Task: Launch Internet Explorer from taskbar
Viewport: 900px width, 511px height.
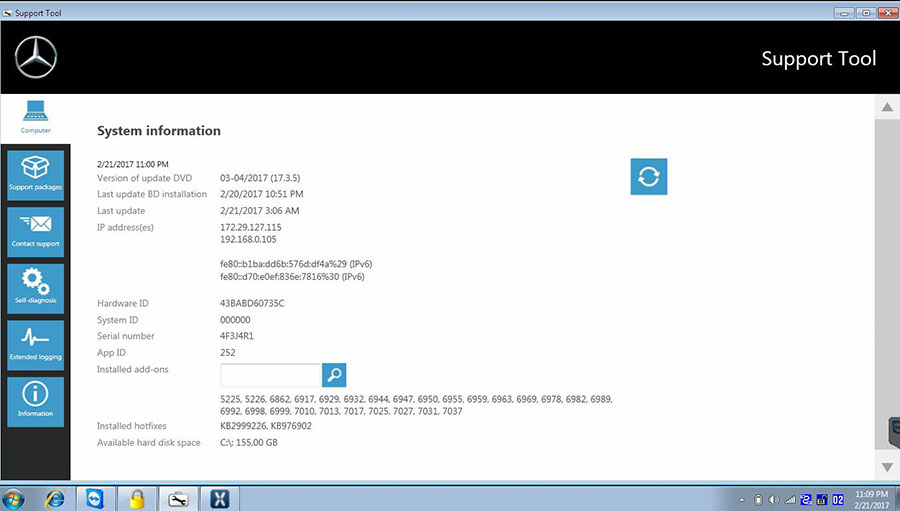Action: (55, 499)
